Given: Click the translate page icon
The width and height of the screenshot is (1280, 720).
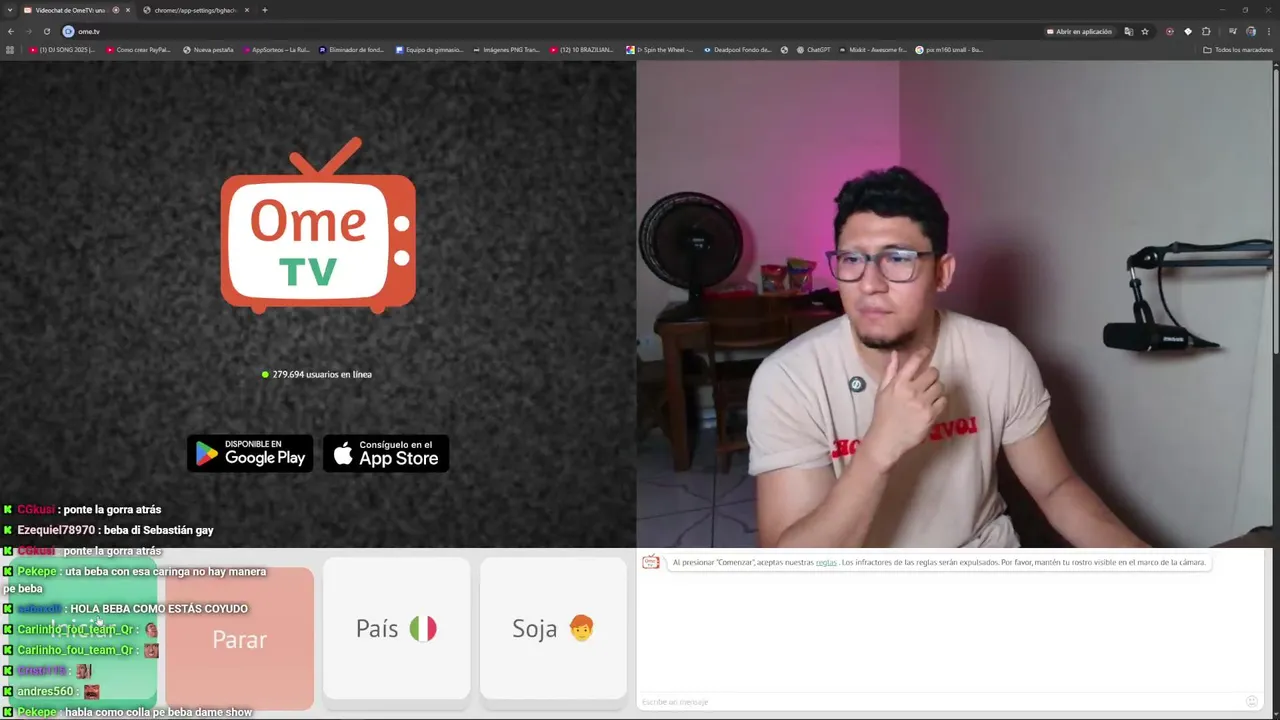Looking at the screenshot, I should 1128,31.
